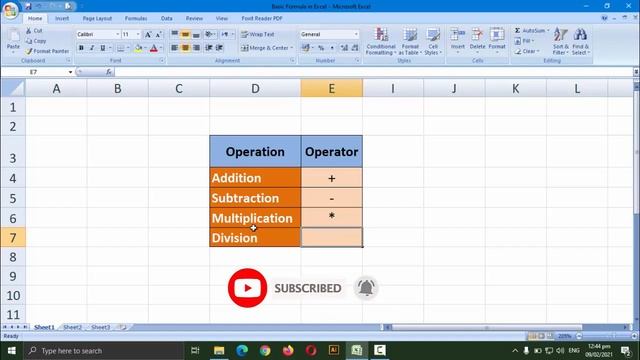Decrease decimal places
640x360 pixels.
(355, 48)
